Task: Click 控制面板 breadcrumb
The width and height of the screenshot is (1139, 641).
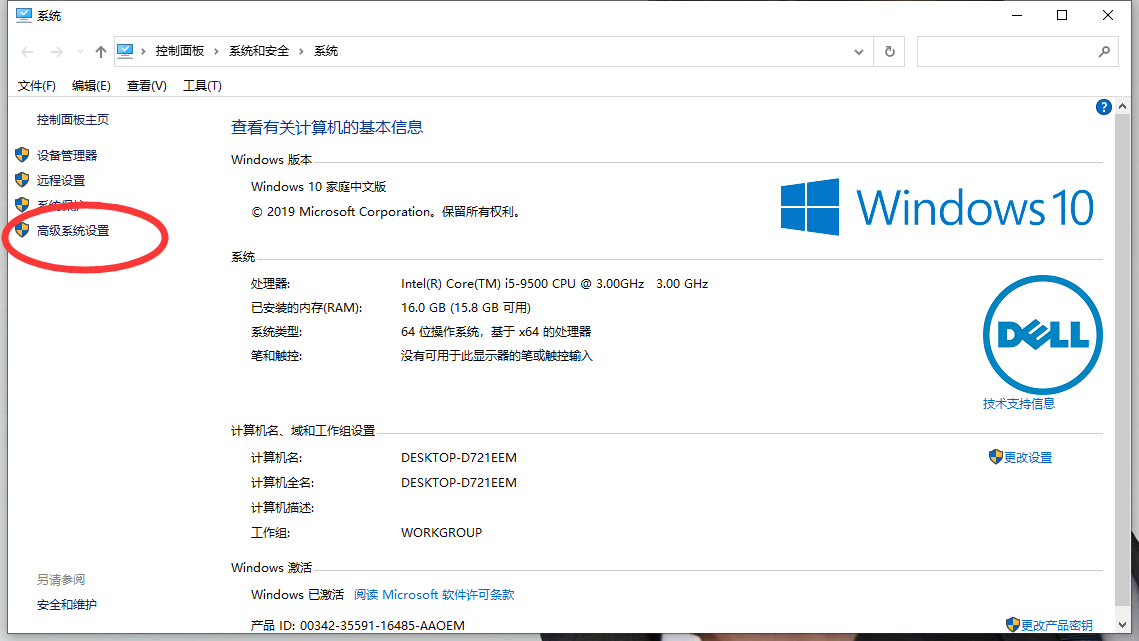Action: [x=179, y=51]
